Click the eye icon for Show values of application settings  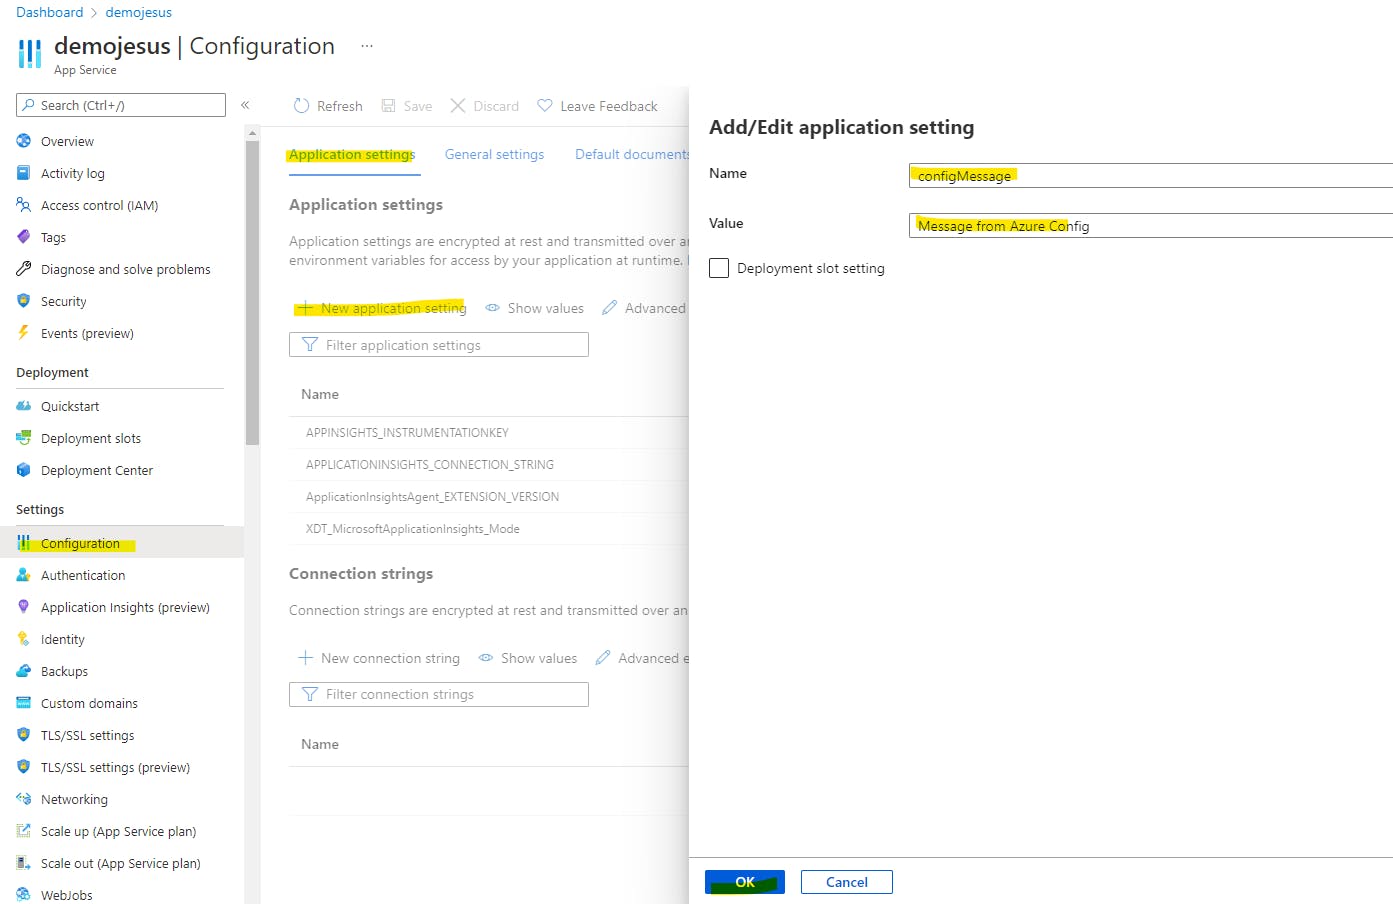point(493,308)
